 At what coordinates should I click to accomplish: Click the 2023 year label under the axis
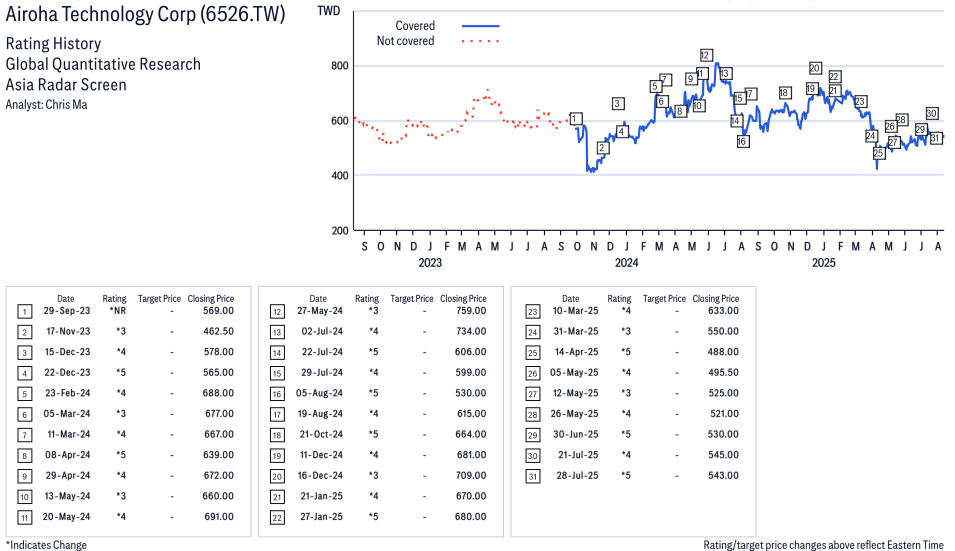click(430, 262)
